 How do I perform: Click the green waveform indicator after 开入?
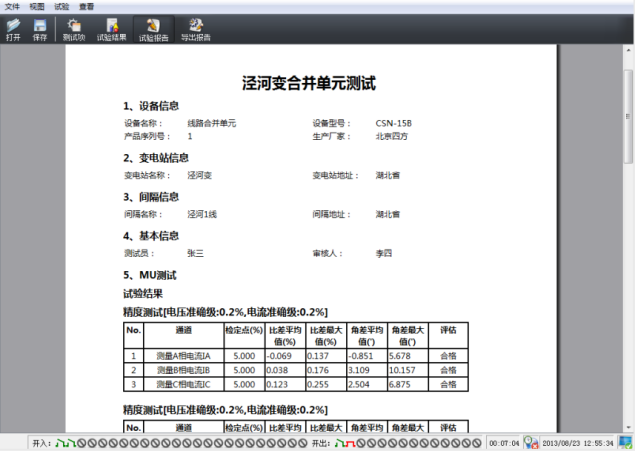(x=58, y=442)
